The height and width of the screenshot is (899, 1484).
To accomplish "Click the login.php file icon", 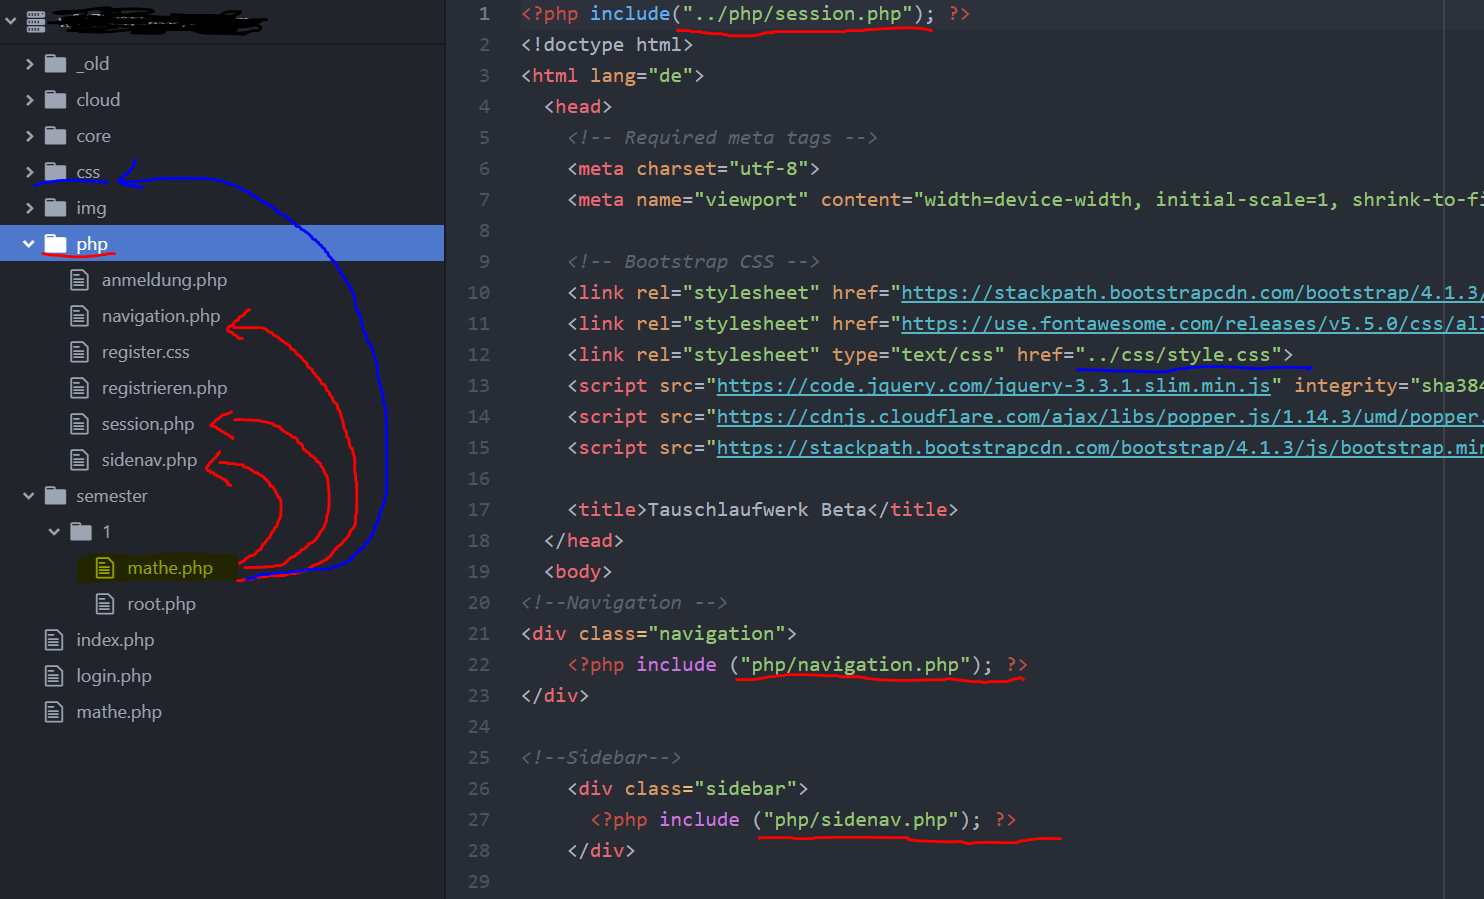I will [x=54, y=676].
